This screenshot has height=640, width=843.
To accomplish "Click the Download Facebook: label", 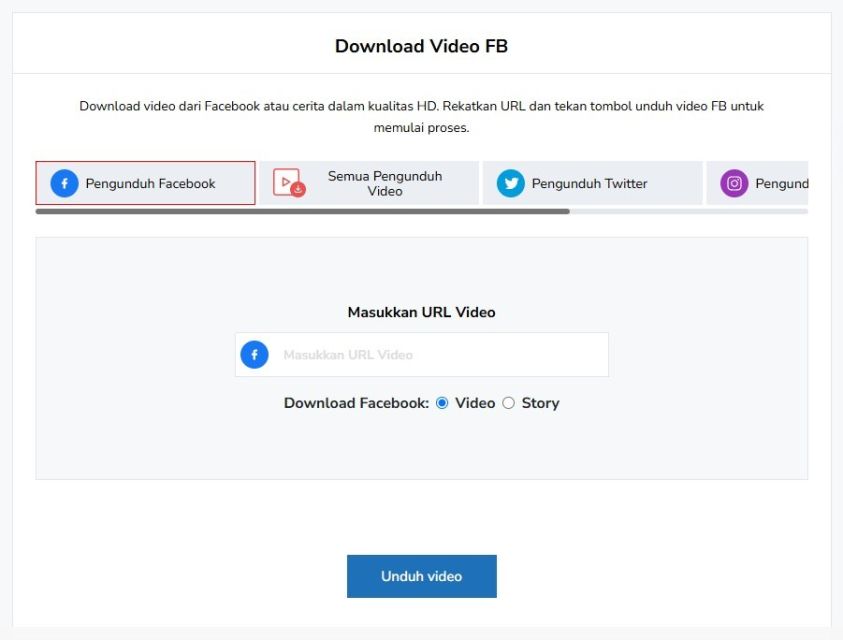I will 356,403.
